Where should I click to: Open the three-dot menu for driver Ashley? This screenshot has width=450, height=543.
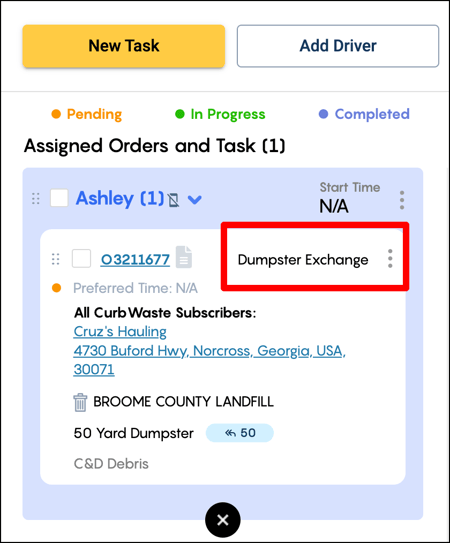pos(402,200)
